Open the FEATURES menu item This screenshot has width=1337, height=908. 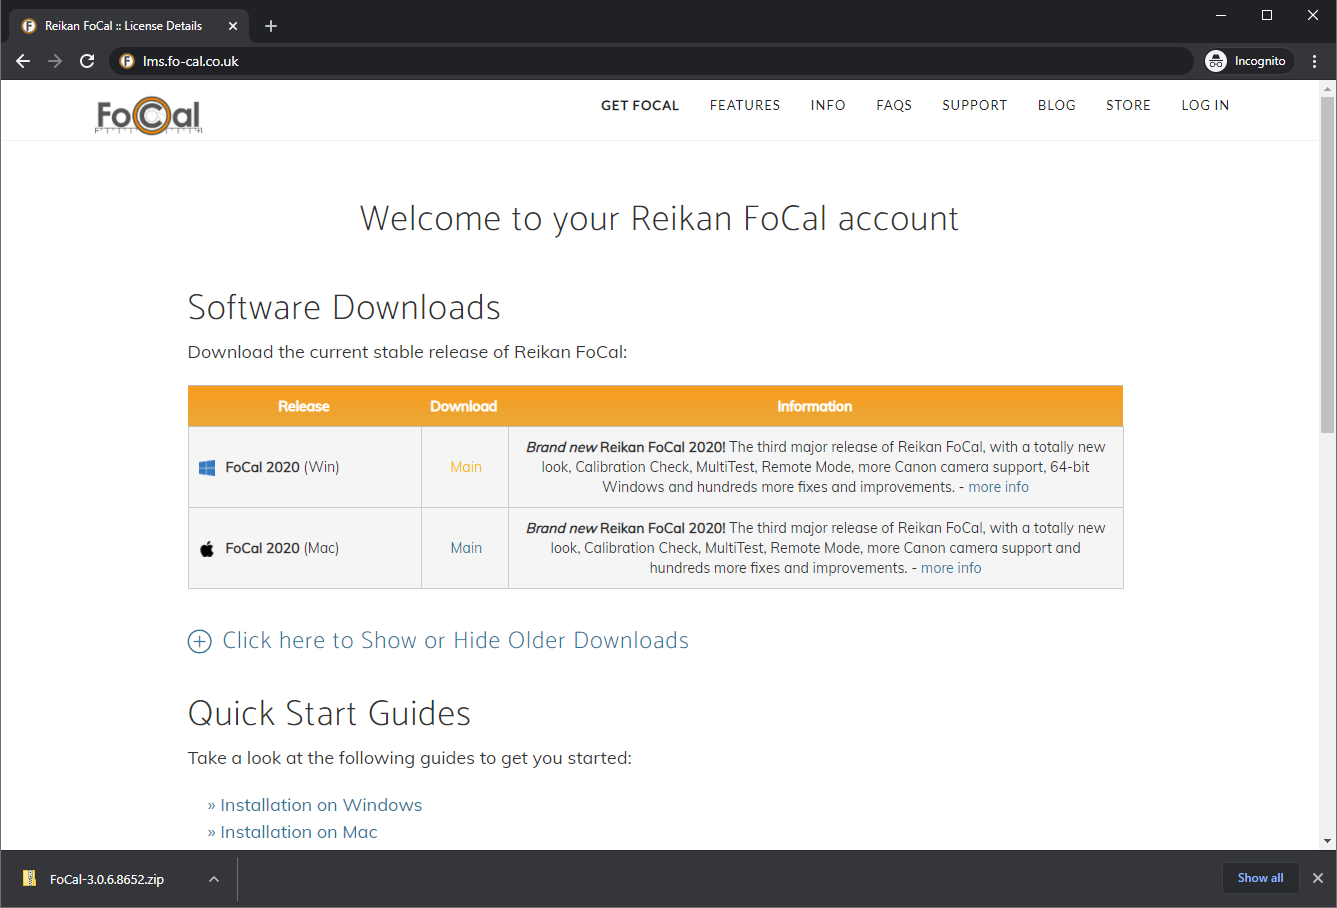[x=745, y=105]
